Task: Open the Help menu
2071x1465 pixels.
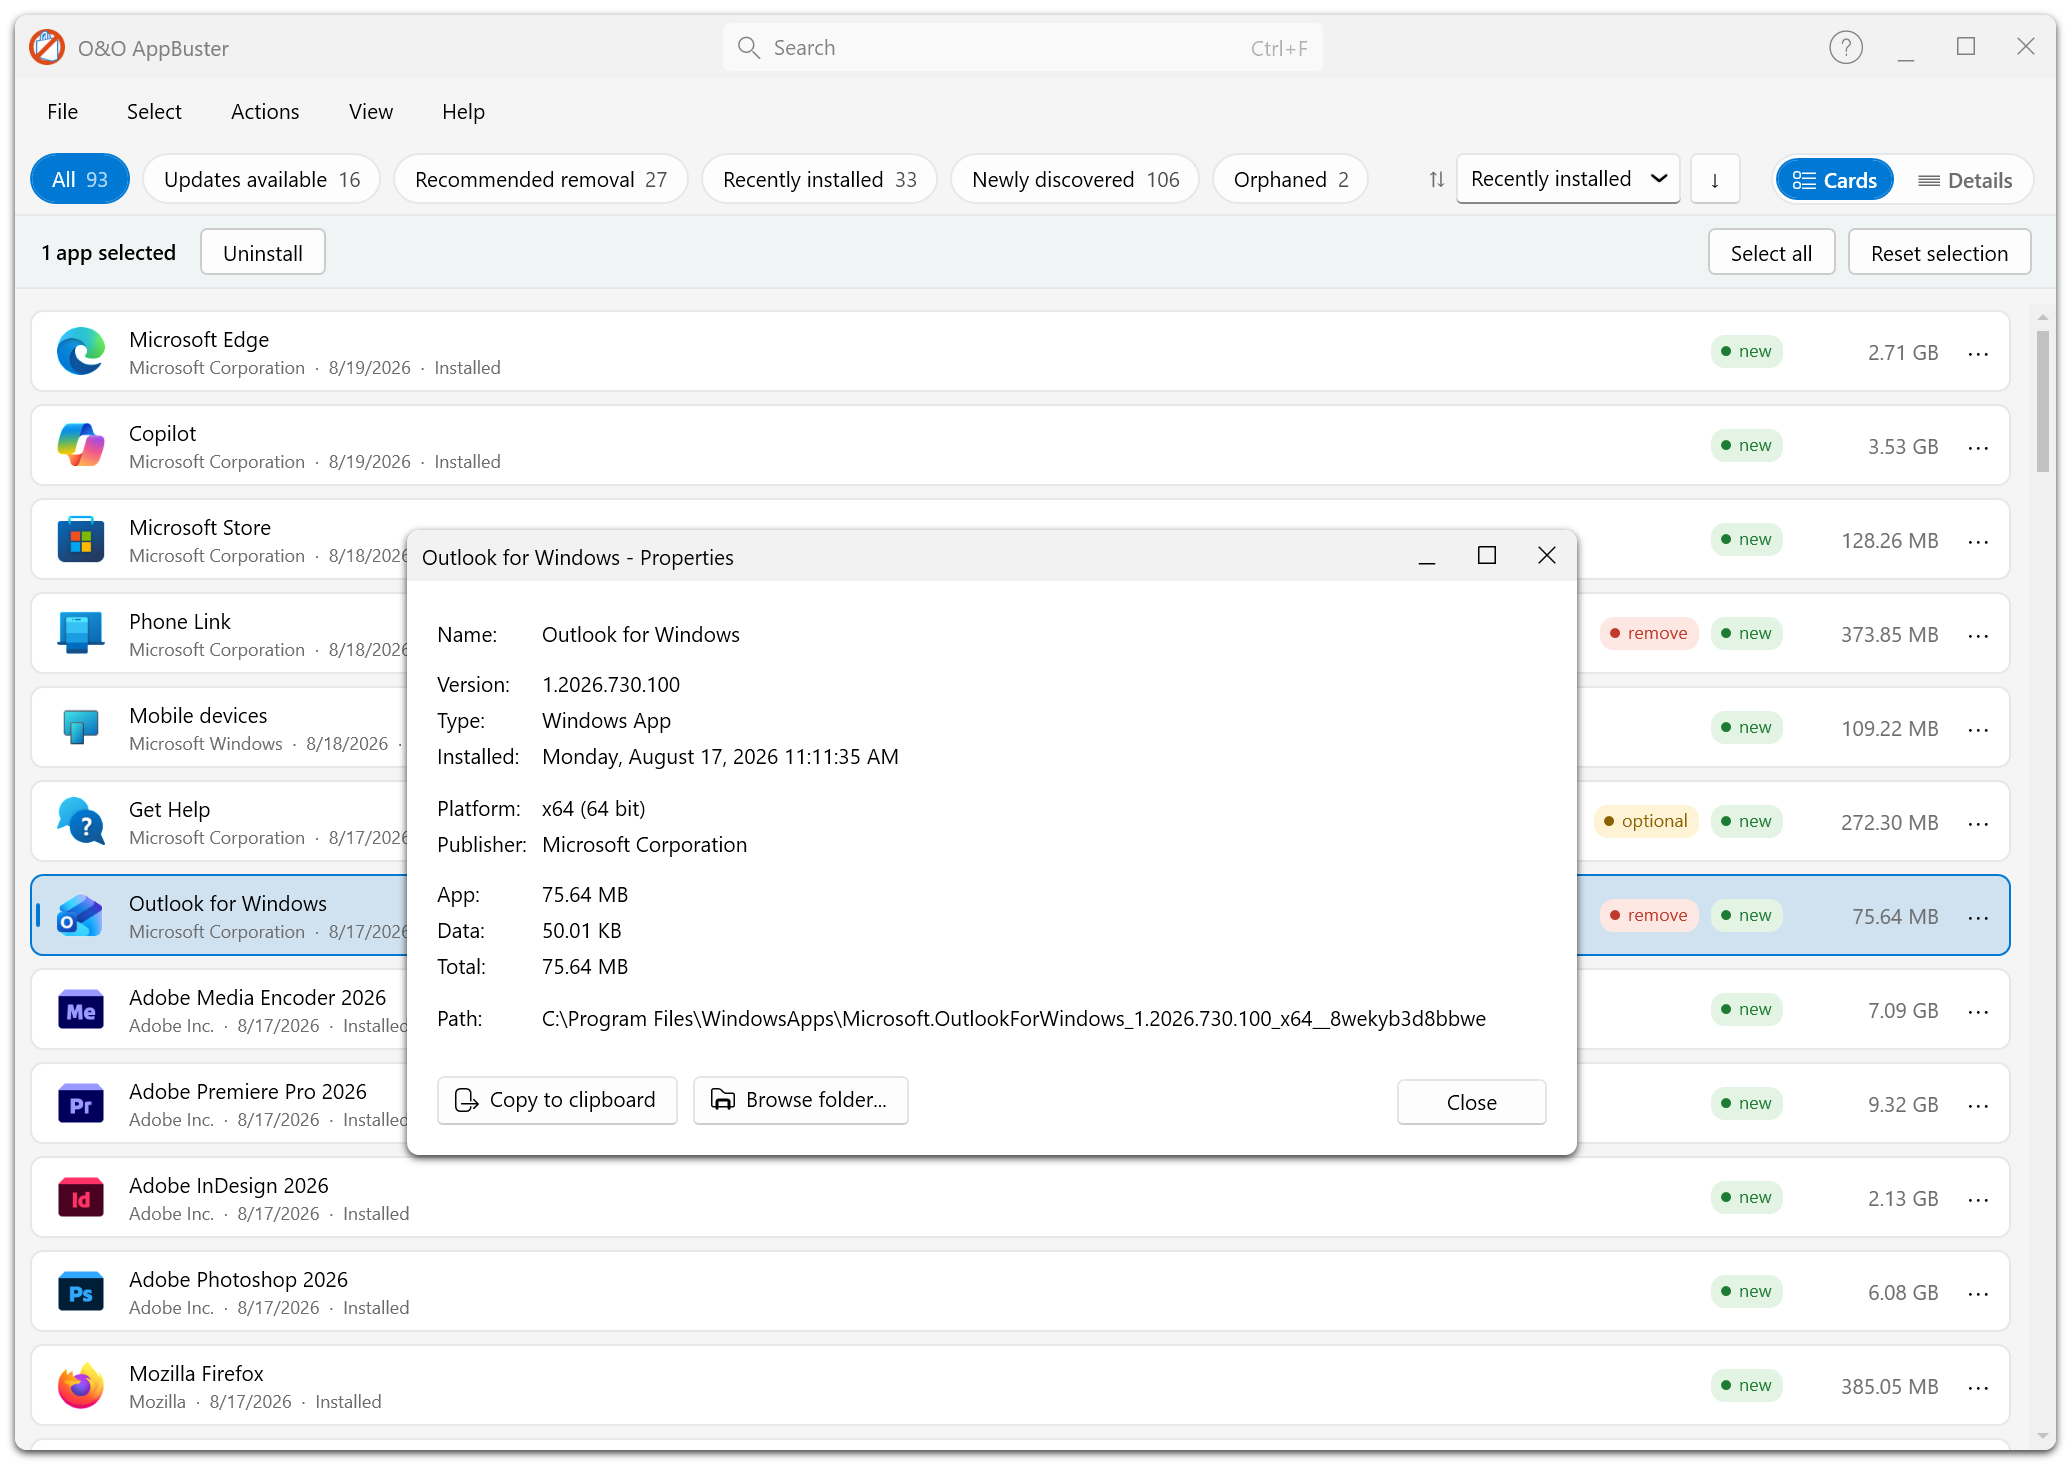Action: pyautogui.click(x=464, y=112)
